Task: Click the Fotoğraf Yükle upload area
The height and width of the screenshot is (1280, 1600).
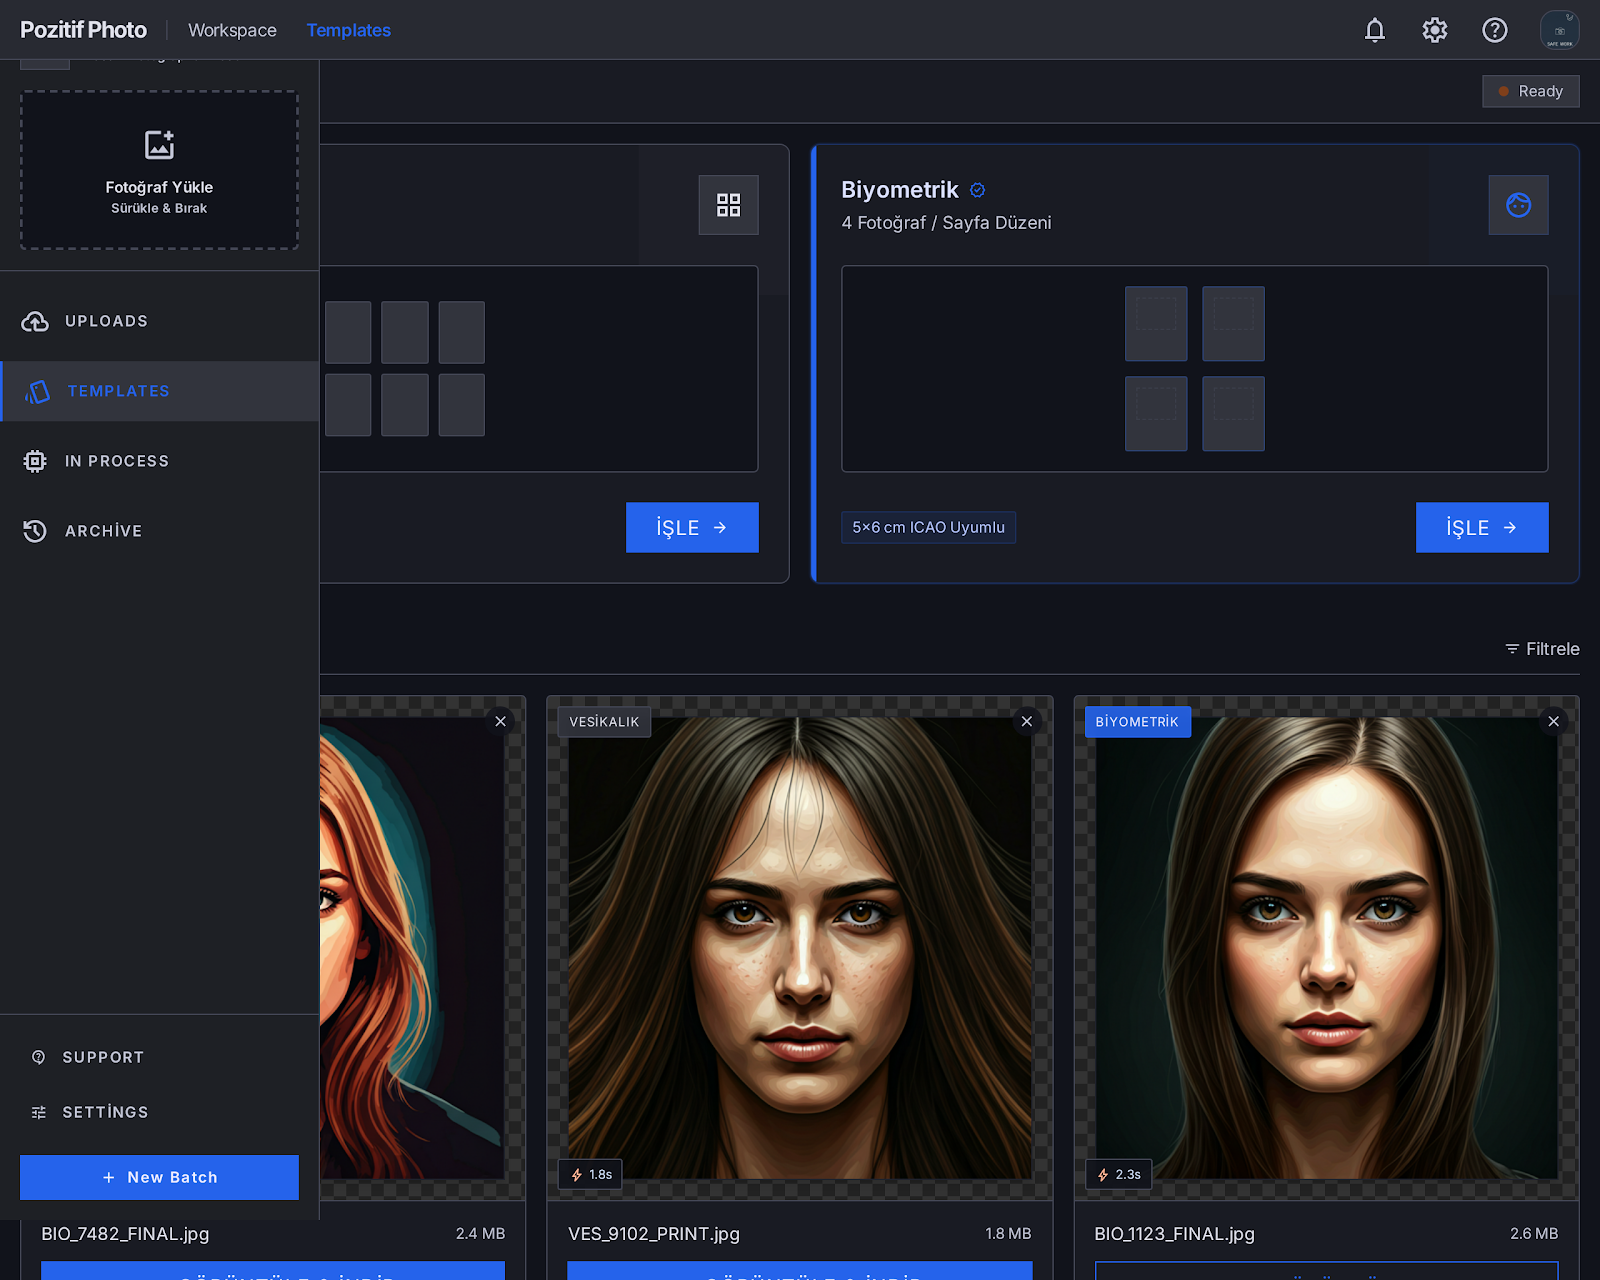Action: tap(159, 170)
